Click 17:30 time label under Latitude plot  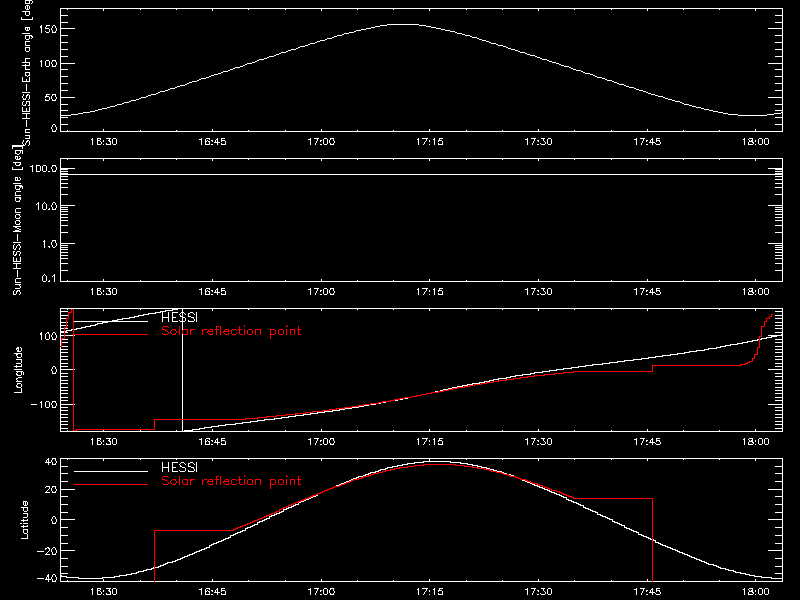coord(538,592)
